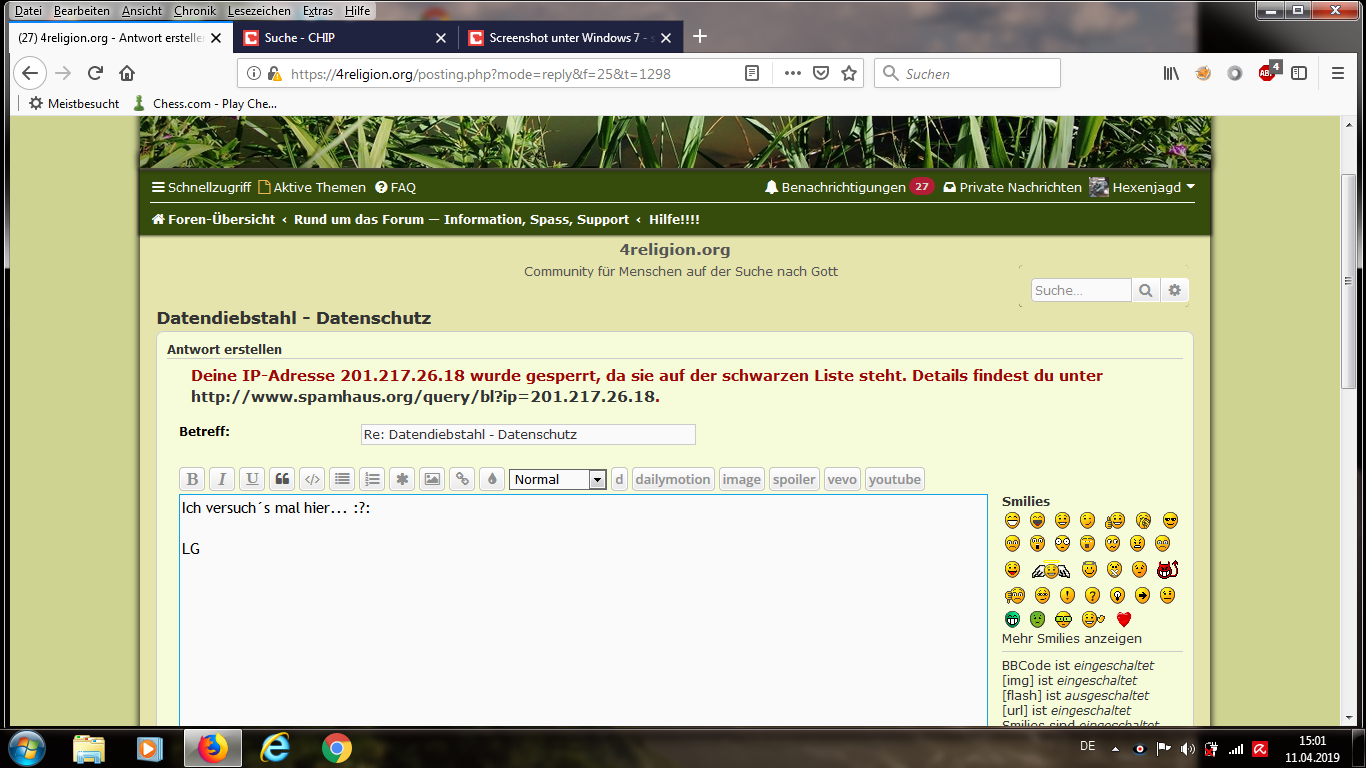This screenshot has height=768, width=1366.
Task: Toggle the Firefox sidebar view
Action: click(x=1299, y=73)
